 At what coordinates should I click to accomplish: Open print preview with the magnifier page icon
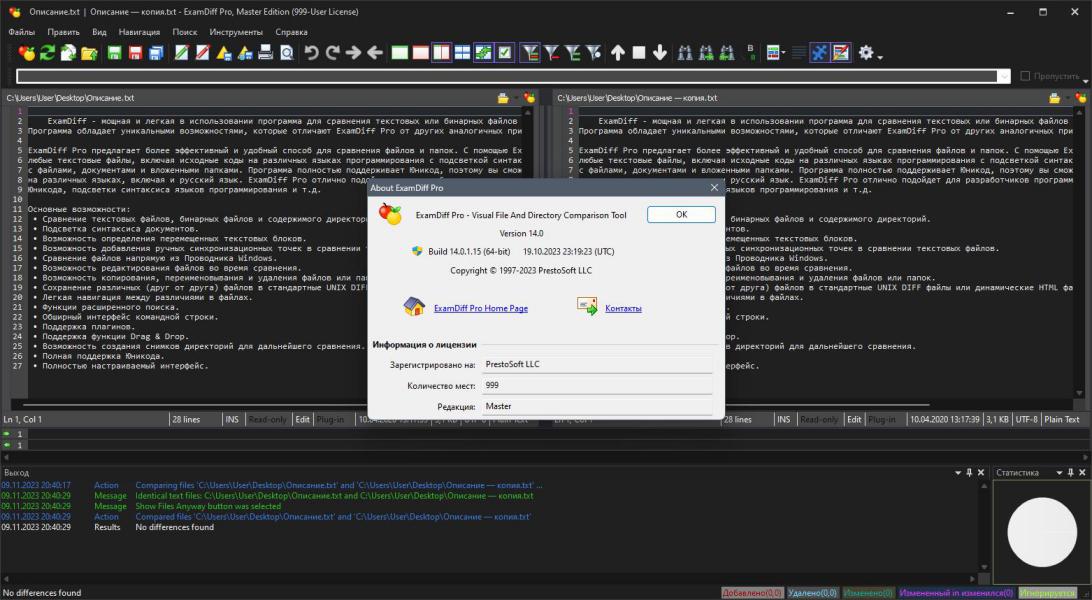click(x=286, y=53)
